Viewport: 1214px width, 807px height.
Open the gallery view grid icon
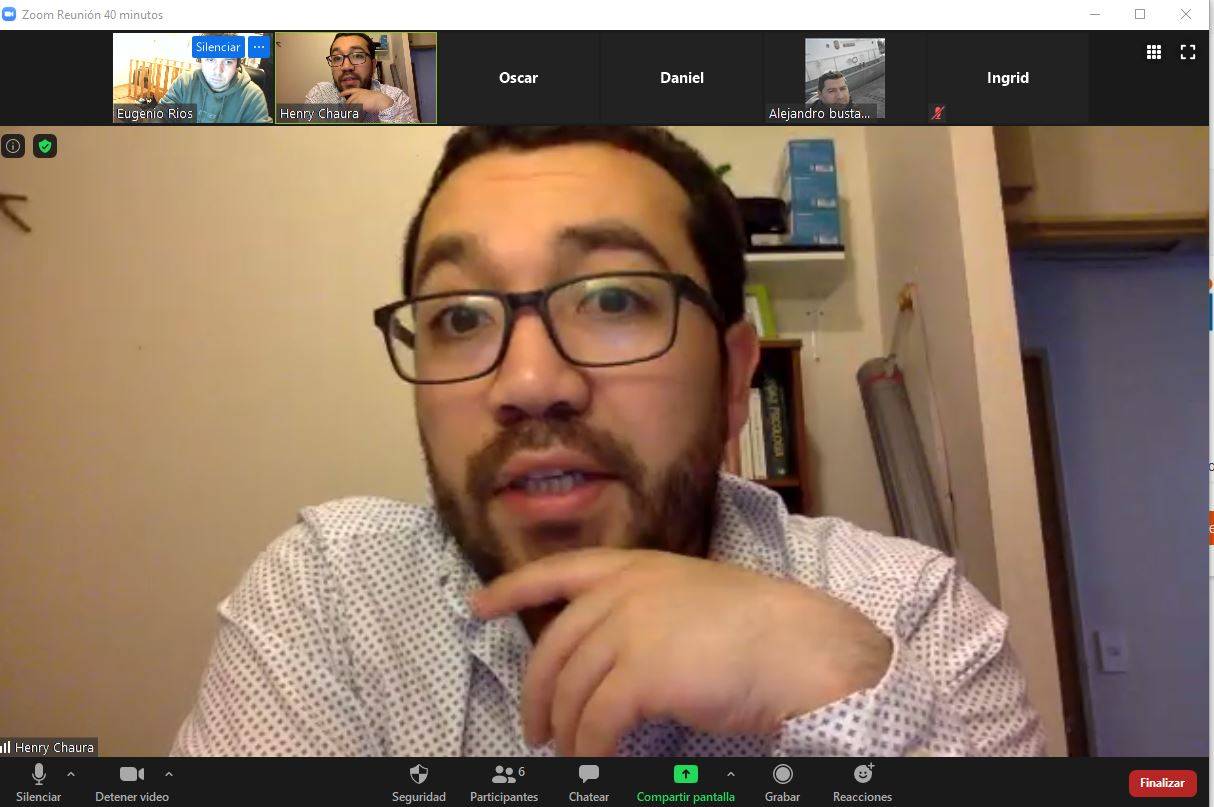point(1153,52)
